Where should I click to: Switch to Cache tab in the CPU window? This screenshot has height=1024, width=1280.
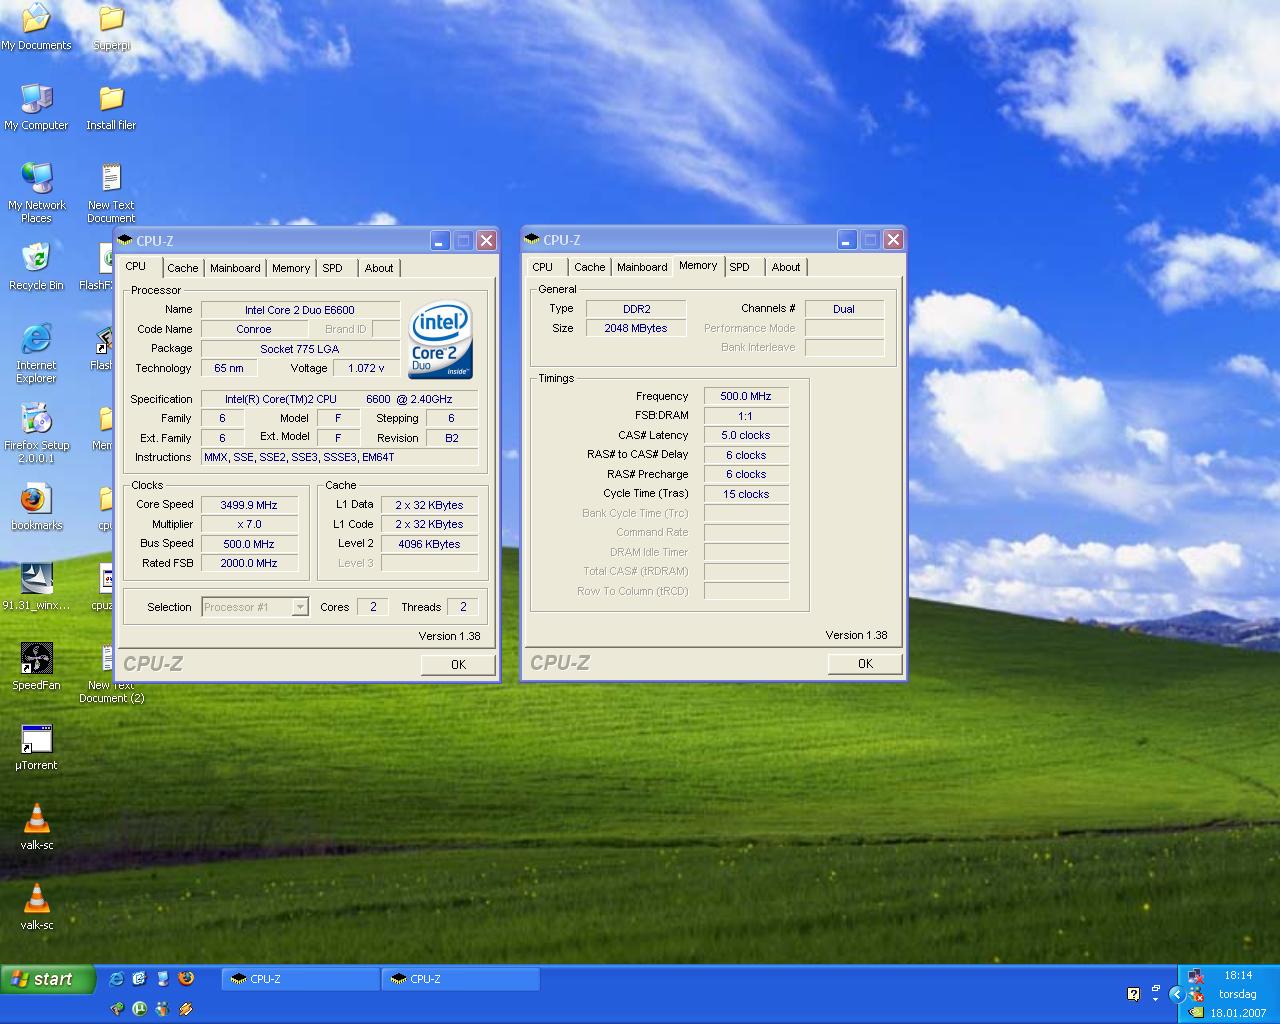coord(183,268)
